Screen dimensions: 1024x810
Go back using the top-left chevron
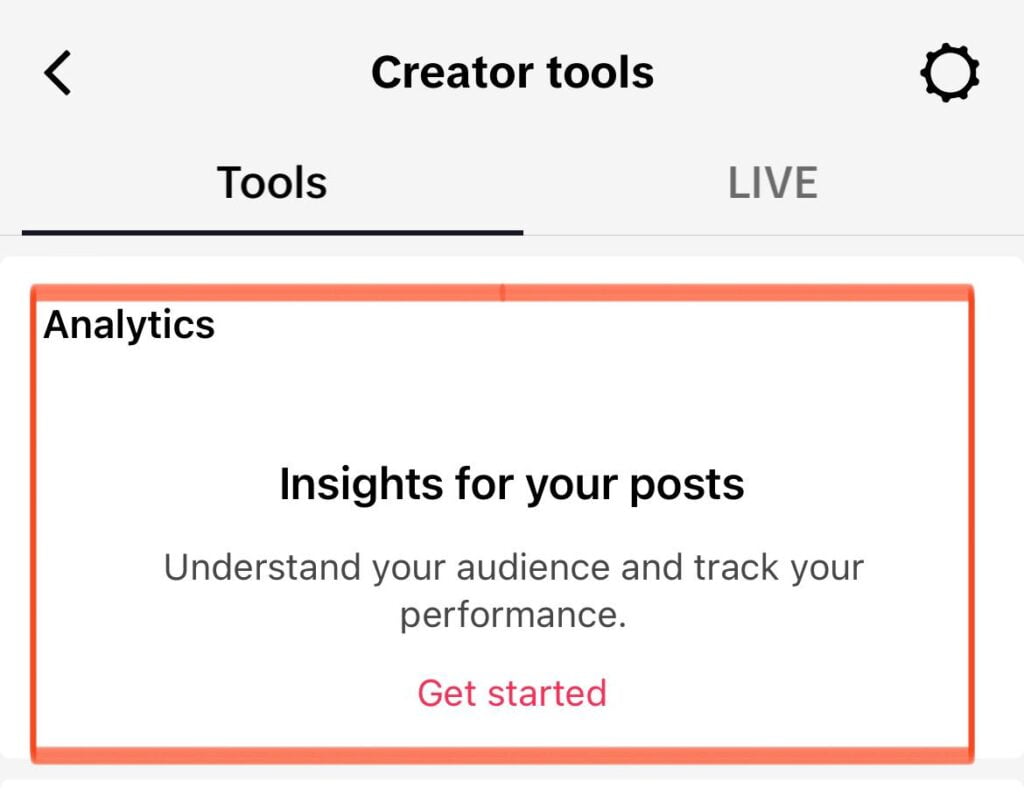(58, 73)
